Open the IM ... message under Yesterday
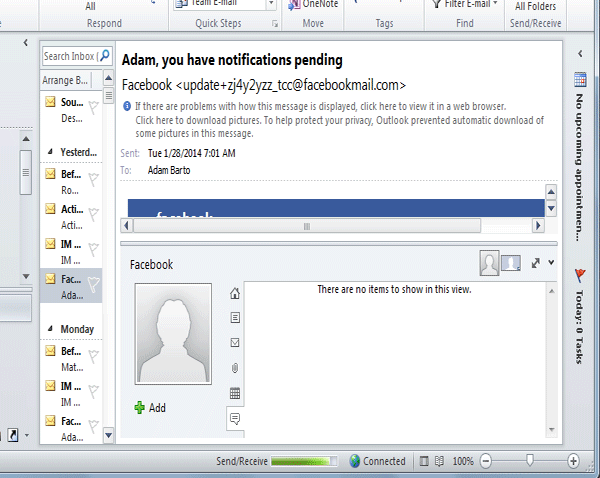Screen dimensions: 600x478 point(71,252)
